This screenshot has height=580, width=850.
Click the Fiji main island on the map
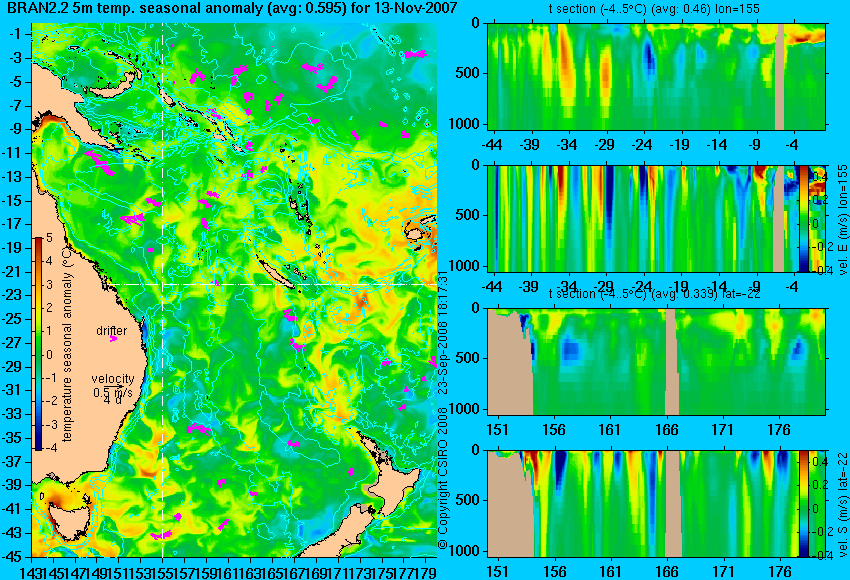(416, 234)
